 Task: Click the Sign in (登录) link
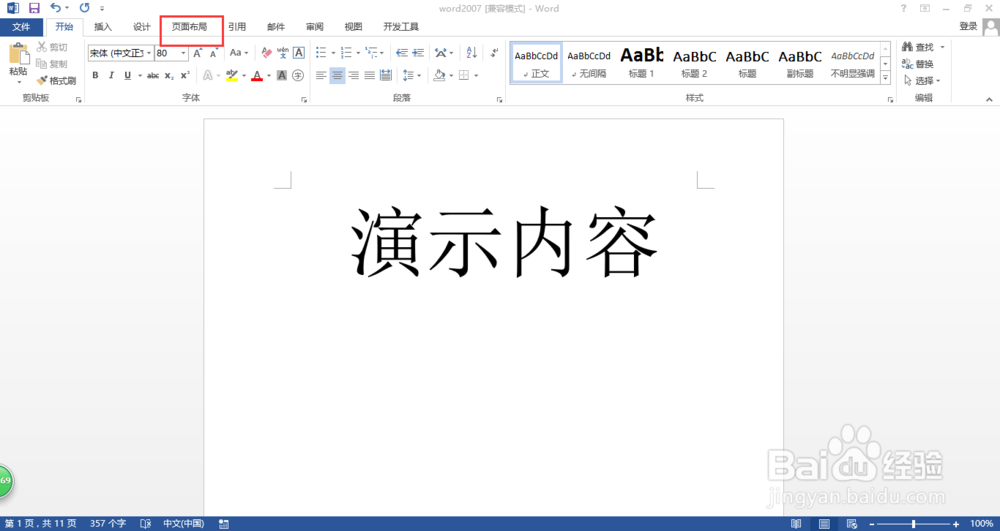pos(968,26)
